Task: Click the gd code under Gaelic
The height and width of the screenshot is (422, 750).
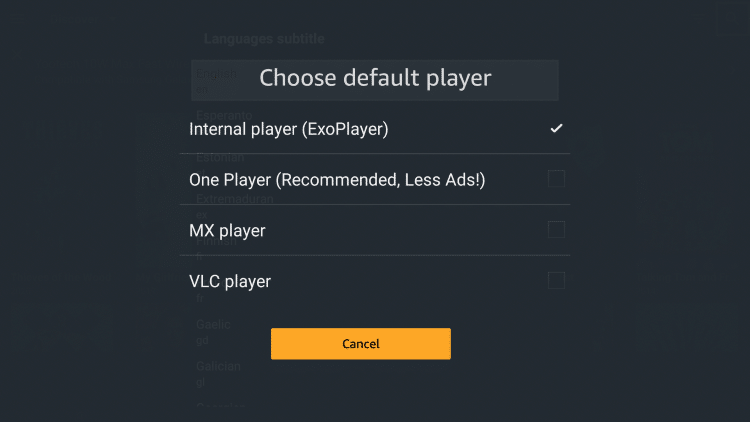Action: point(202,341)
